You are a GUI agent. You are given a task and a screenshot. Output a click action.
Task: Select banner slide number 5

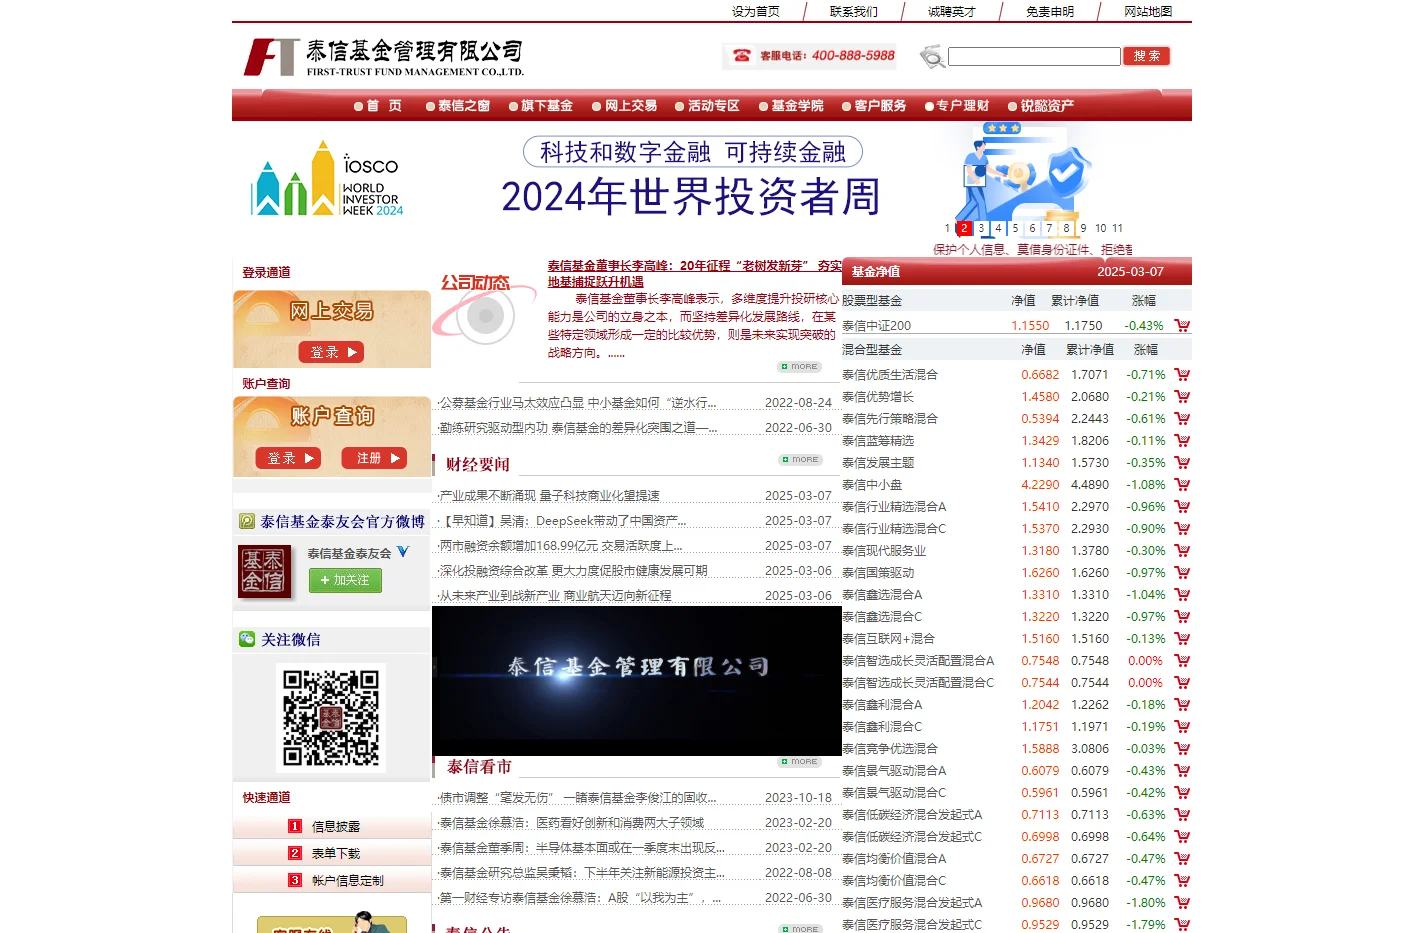coord(1015,228)
